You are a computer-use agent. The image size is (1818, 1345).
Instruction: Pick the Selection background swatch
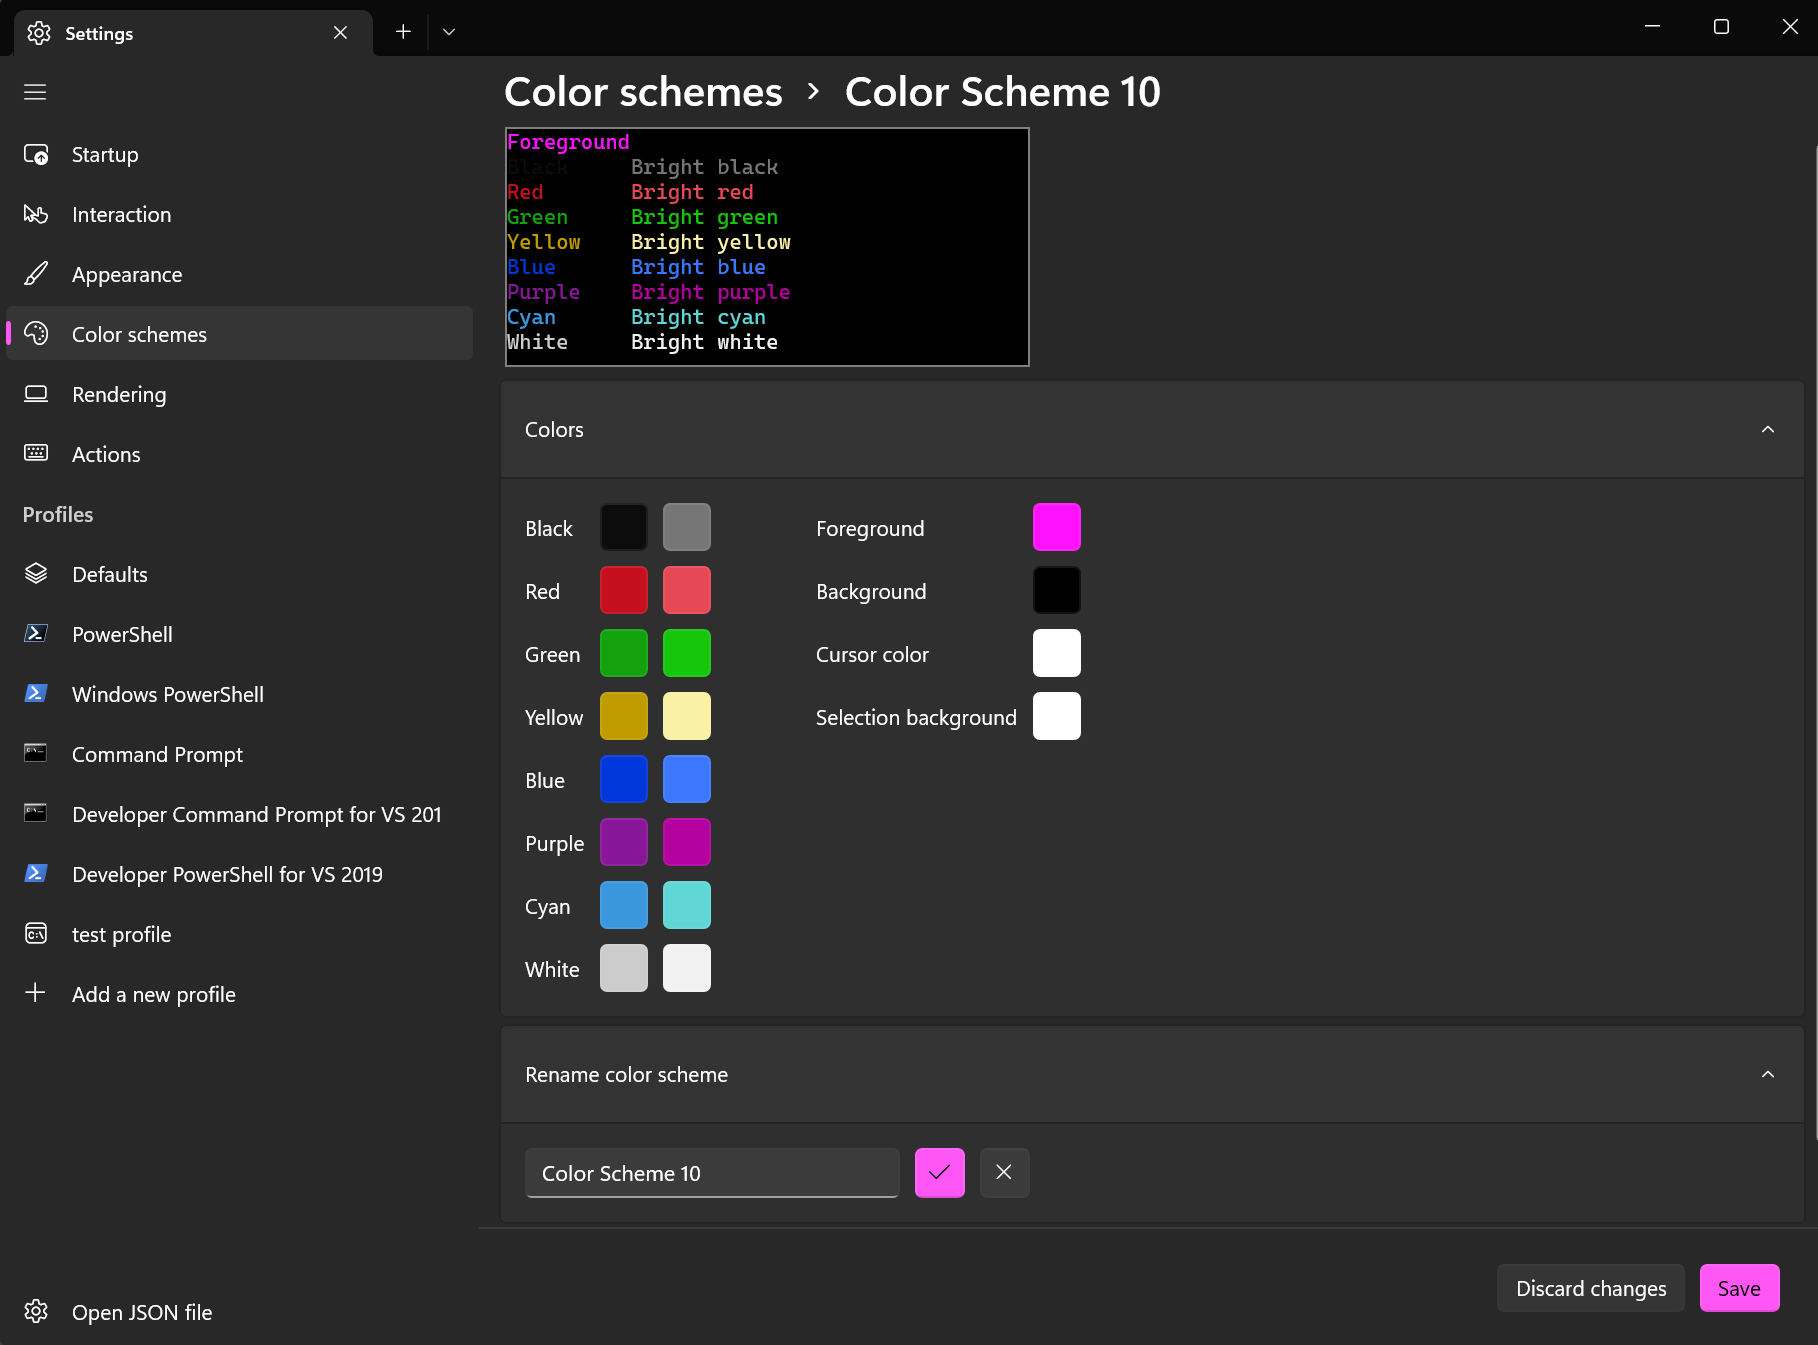point(1057,716)
